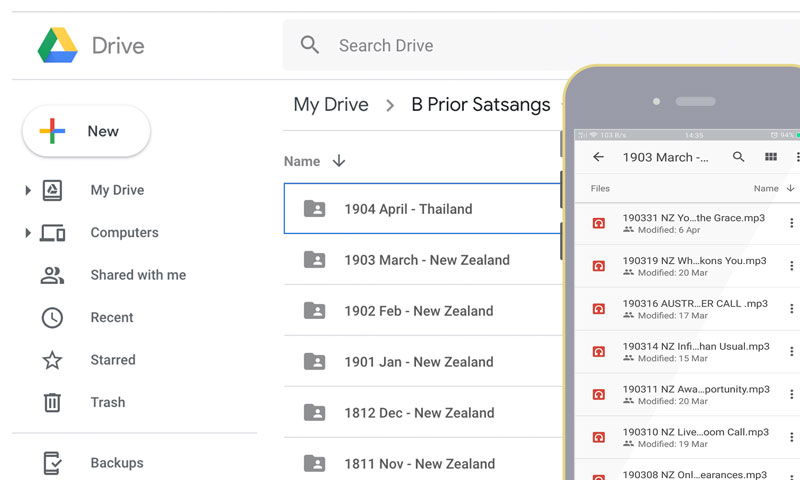Screen dimensions: 800x480
Task: Expand the My Drive tree arrow
Action: (28, 190)
